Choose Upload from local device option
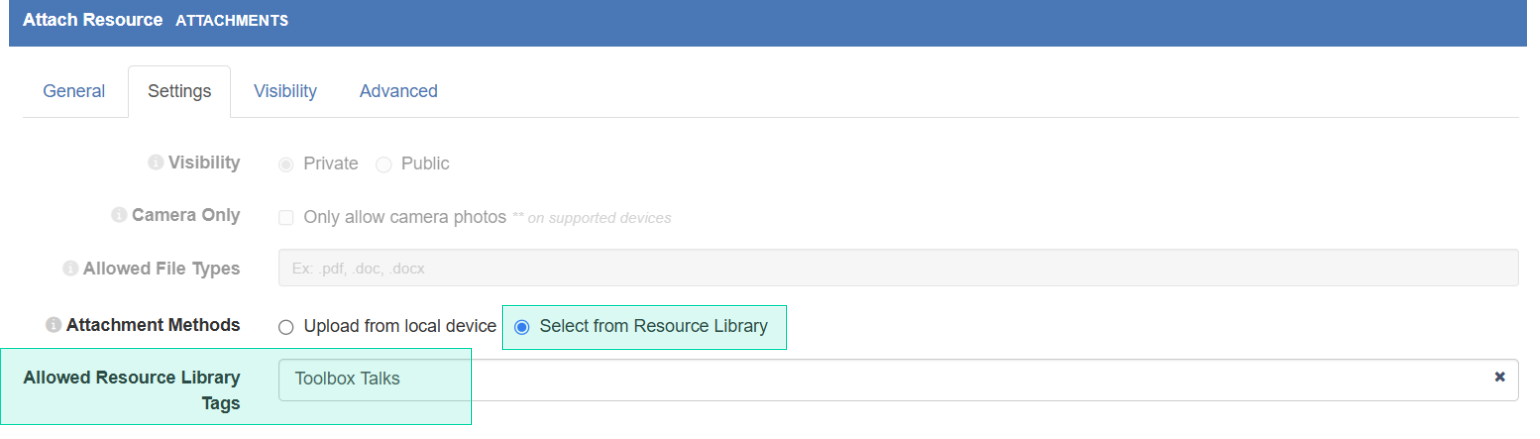The height and width of the screenshot is (439, 1540). [286, 327]
